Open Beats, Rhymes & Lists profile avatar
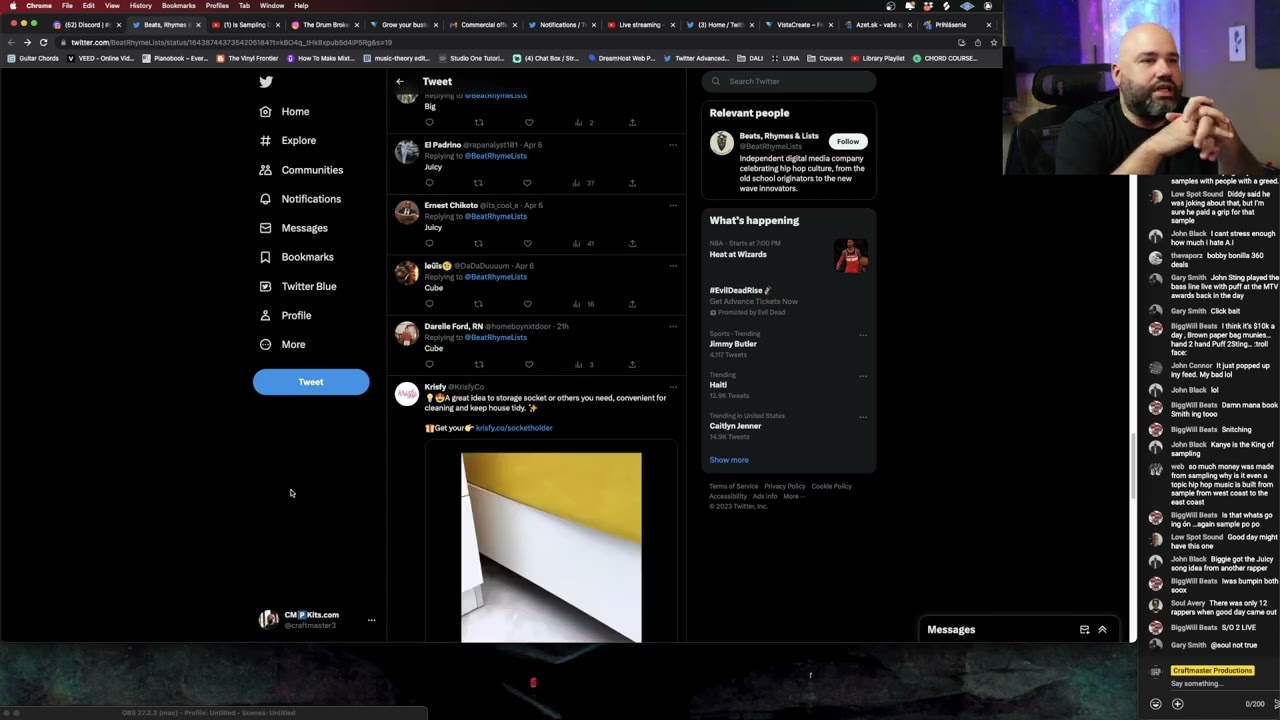The height and width of the screenshot is (720, 1280). tap(721, 143)
